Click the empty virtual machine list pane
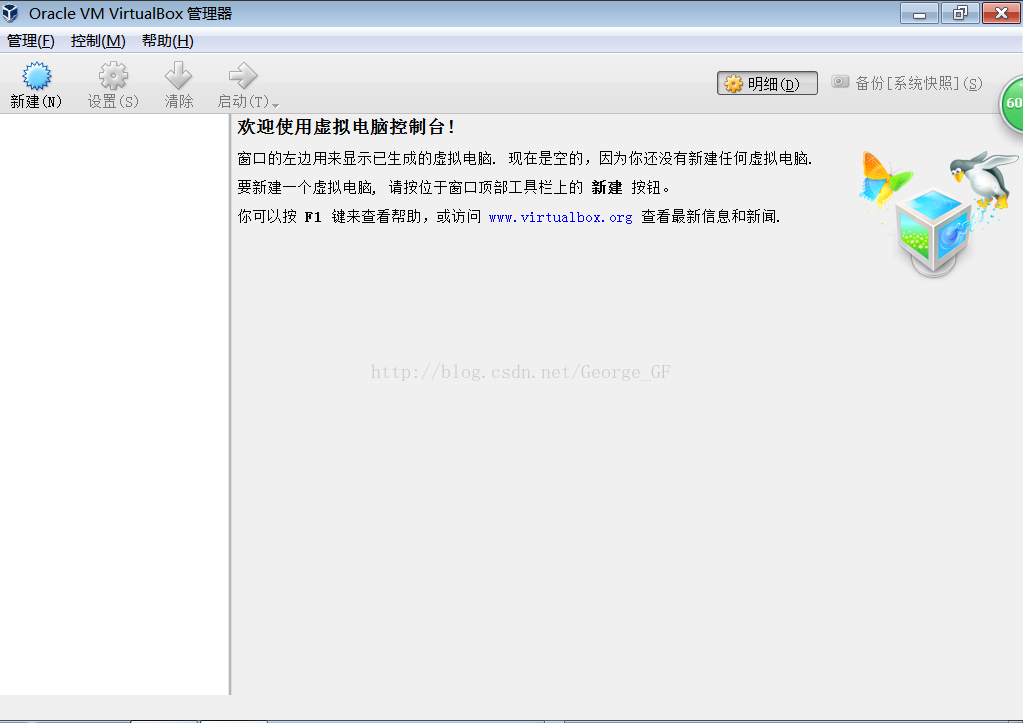 point(114,405)
